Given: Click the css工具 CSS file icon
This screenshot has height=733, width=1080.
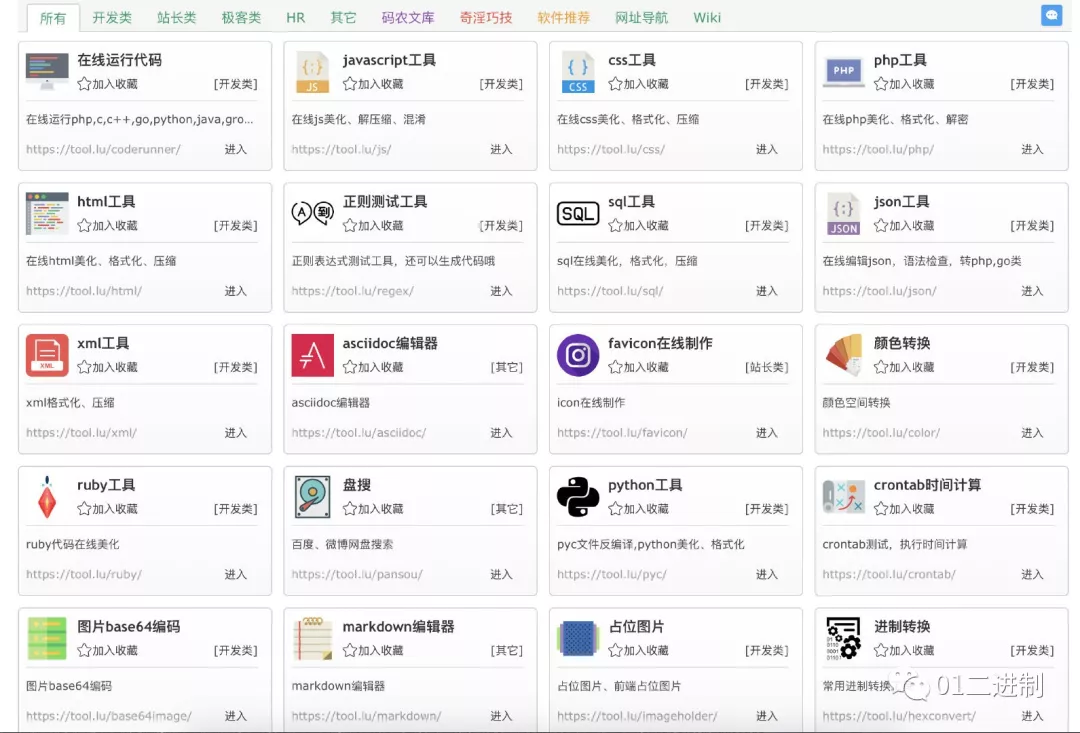Looking at the screenshot, I should point(578,72).
